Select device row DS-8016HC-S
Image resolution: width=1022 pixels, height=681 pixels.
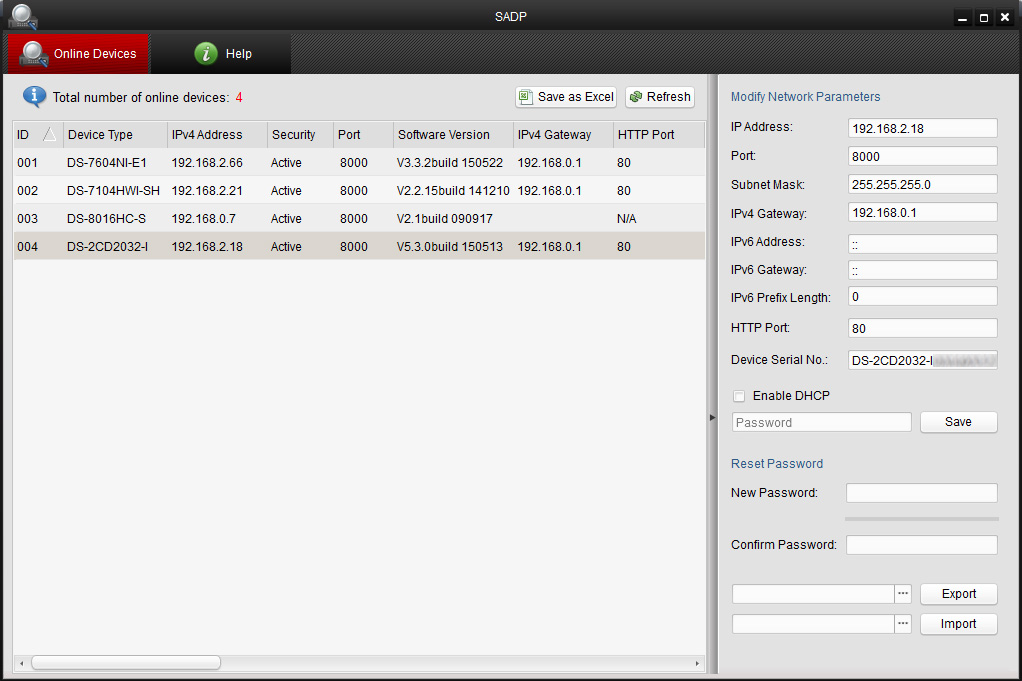359,218
